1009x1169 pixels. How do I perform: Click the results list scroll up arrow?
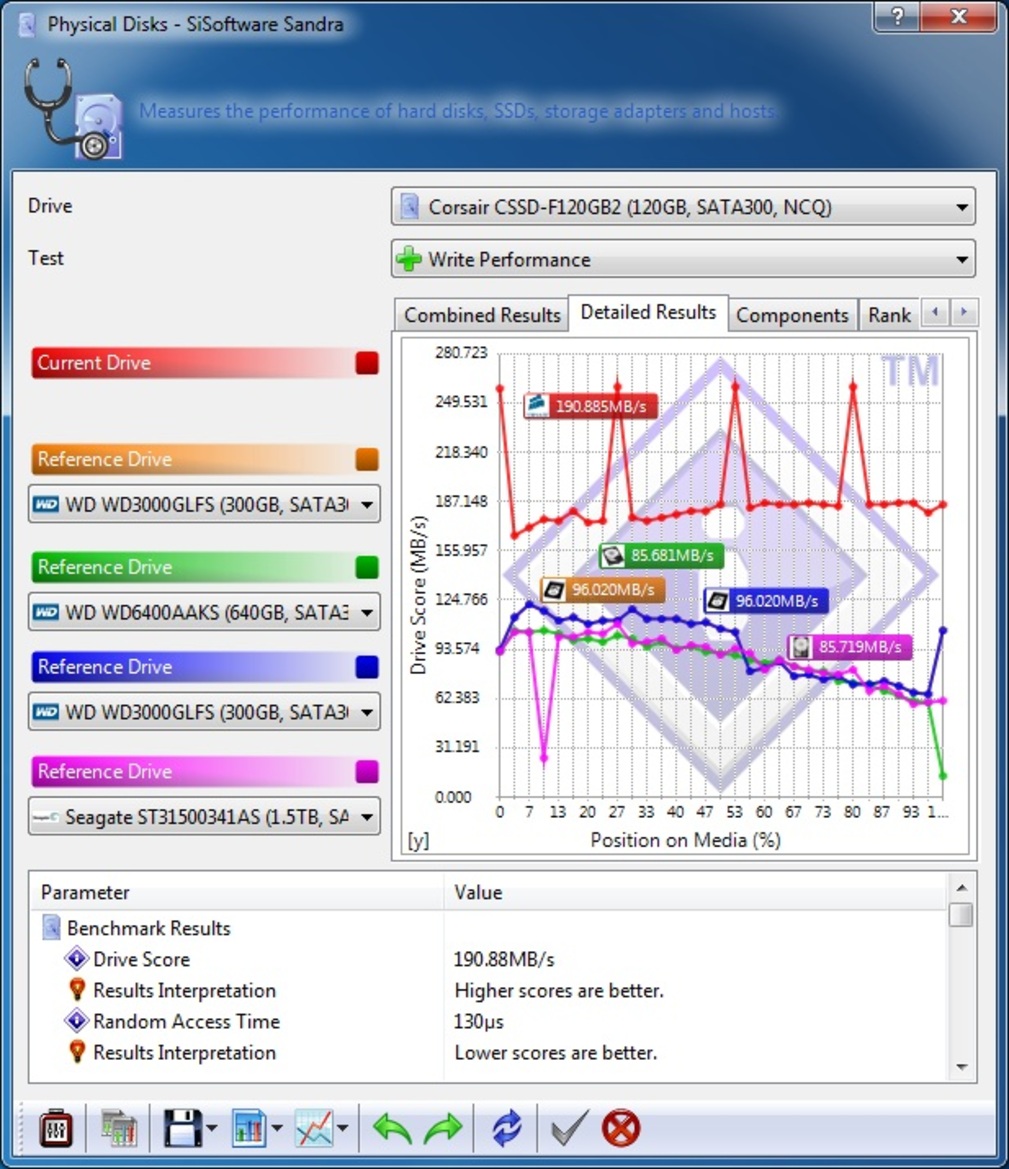961,887
